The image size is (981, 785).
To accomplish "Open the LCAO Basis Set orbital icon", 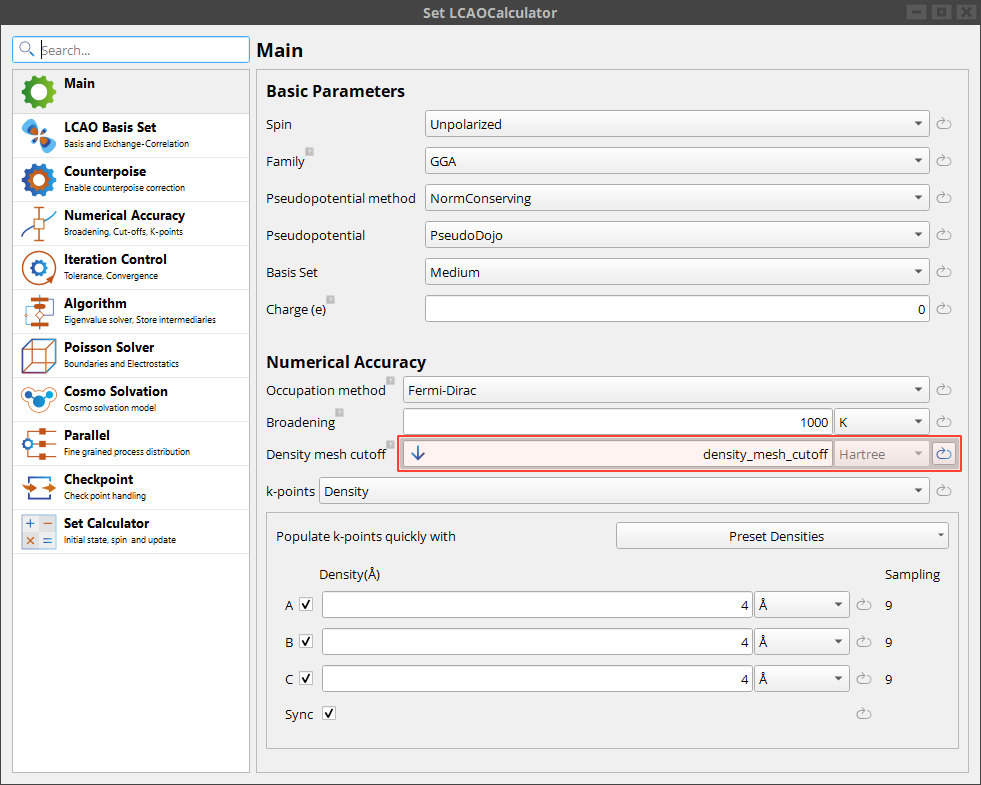I will pos(39,136).
